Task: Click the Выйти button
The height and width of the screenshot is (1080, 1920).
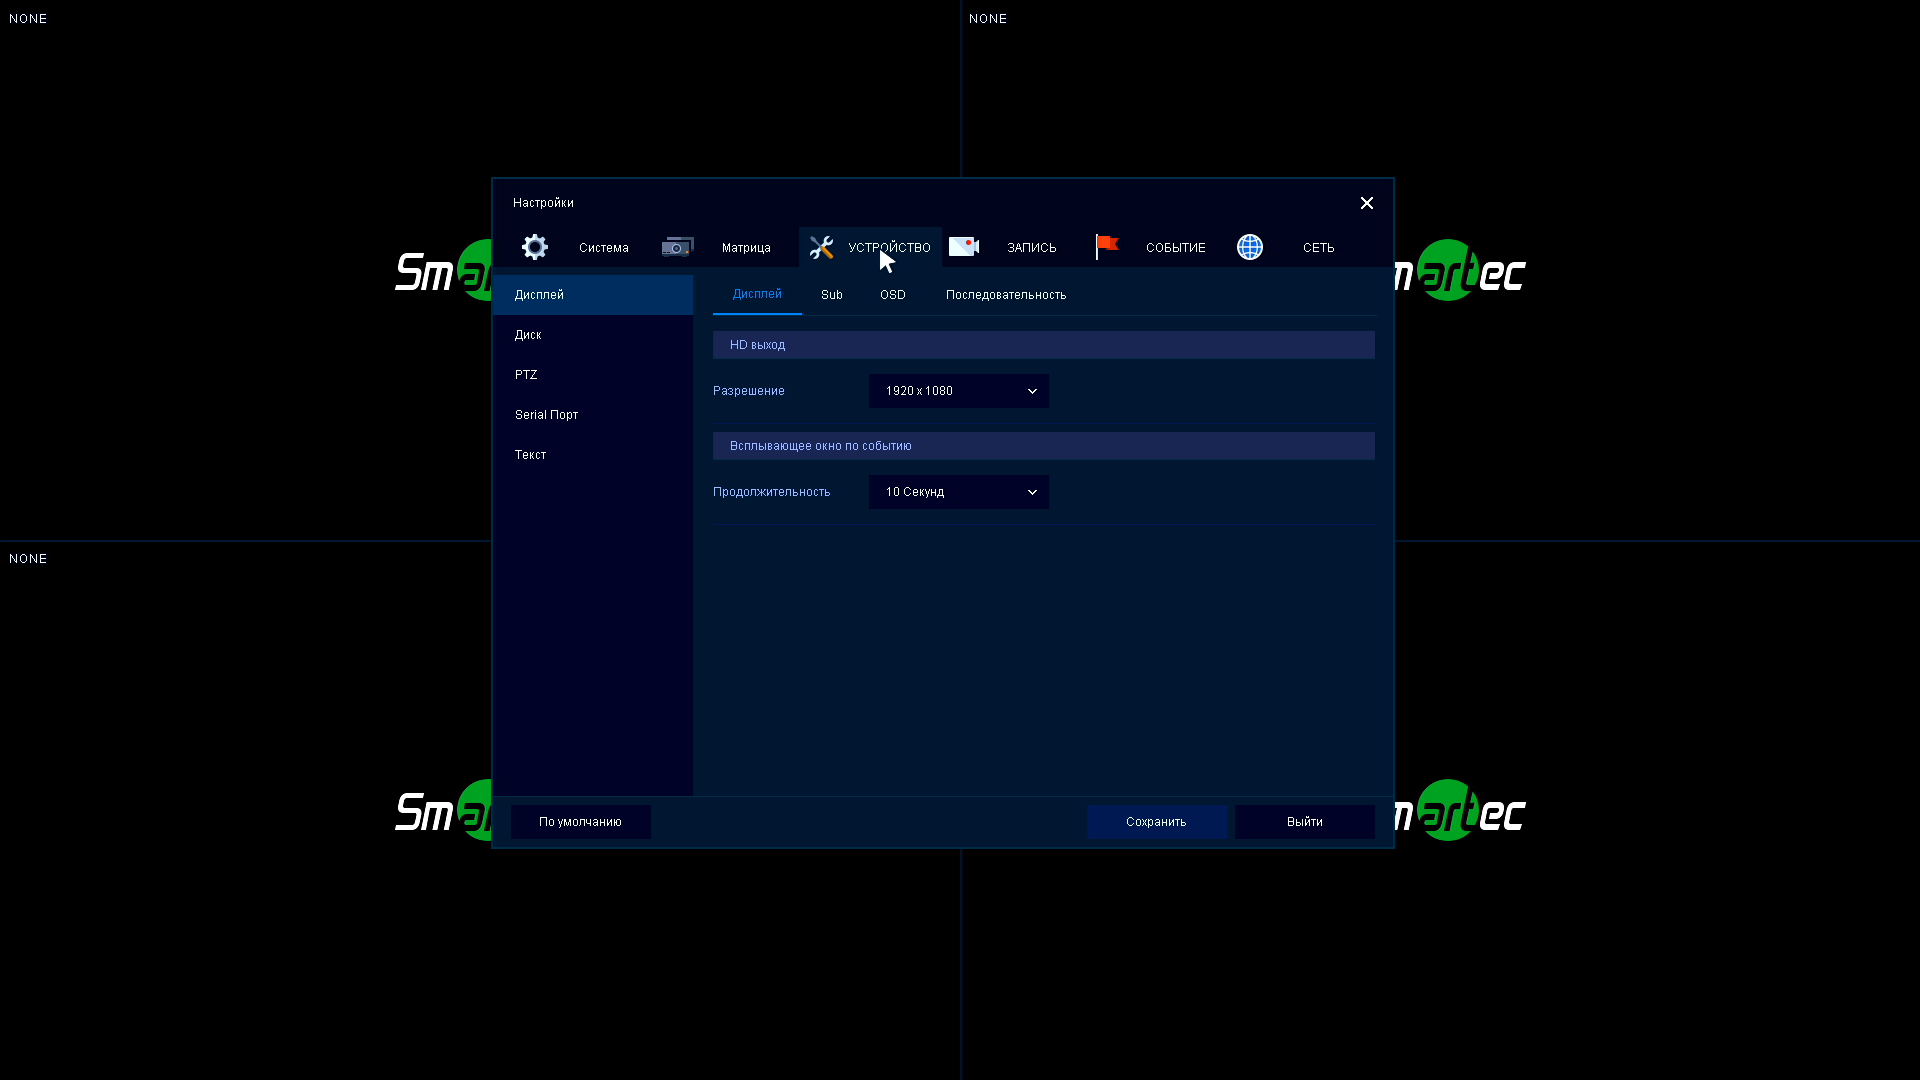Action: 1304,822
